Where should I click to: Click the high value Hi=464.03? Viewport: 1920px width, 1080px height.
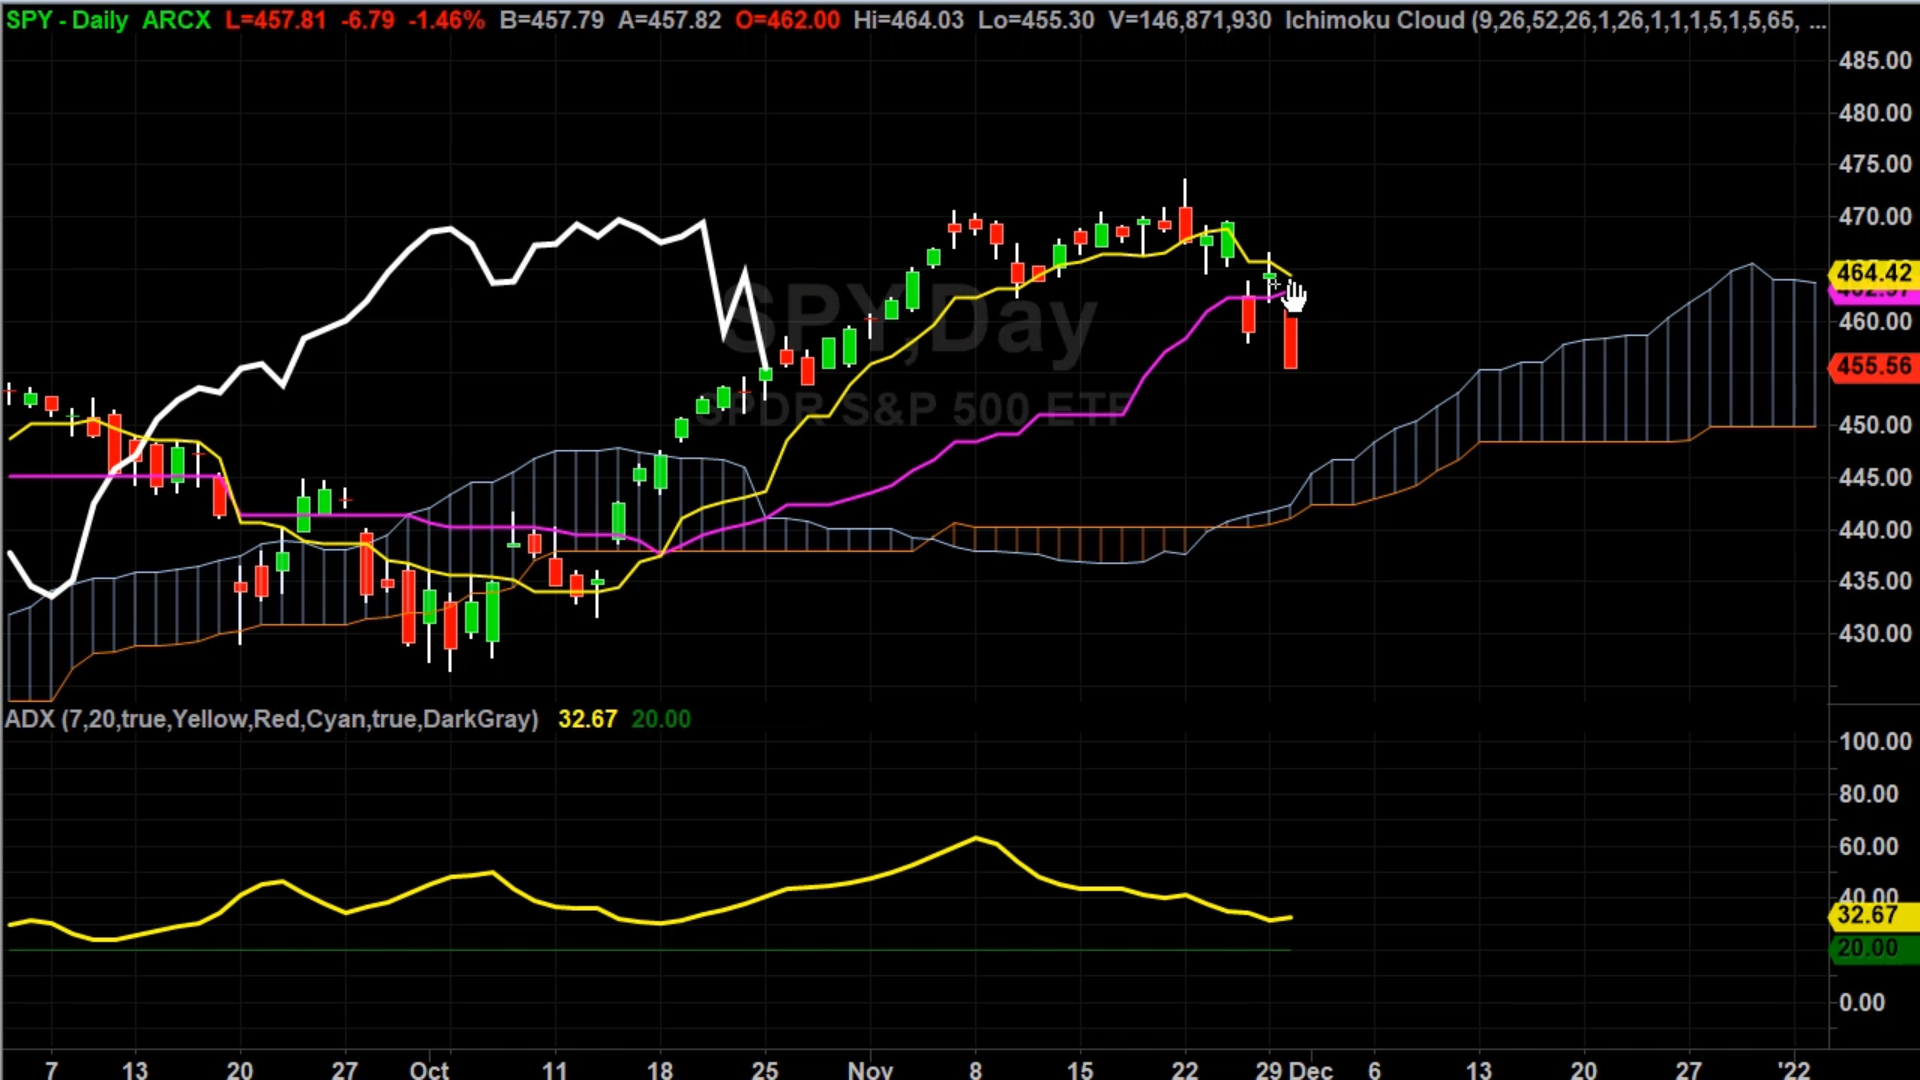pyautogui.click(x=908, y=20)
